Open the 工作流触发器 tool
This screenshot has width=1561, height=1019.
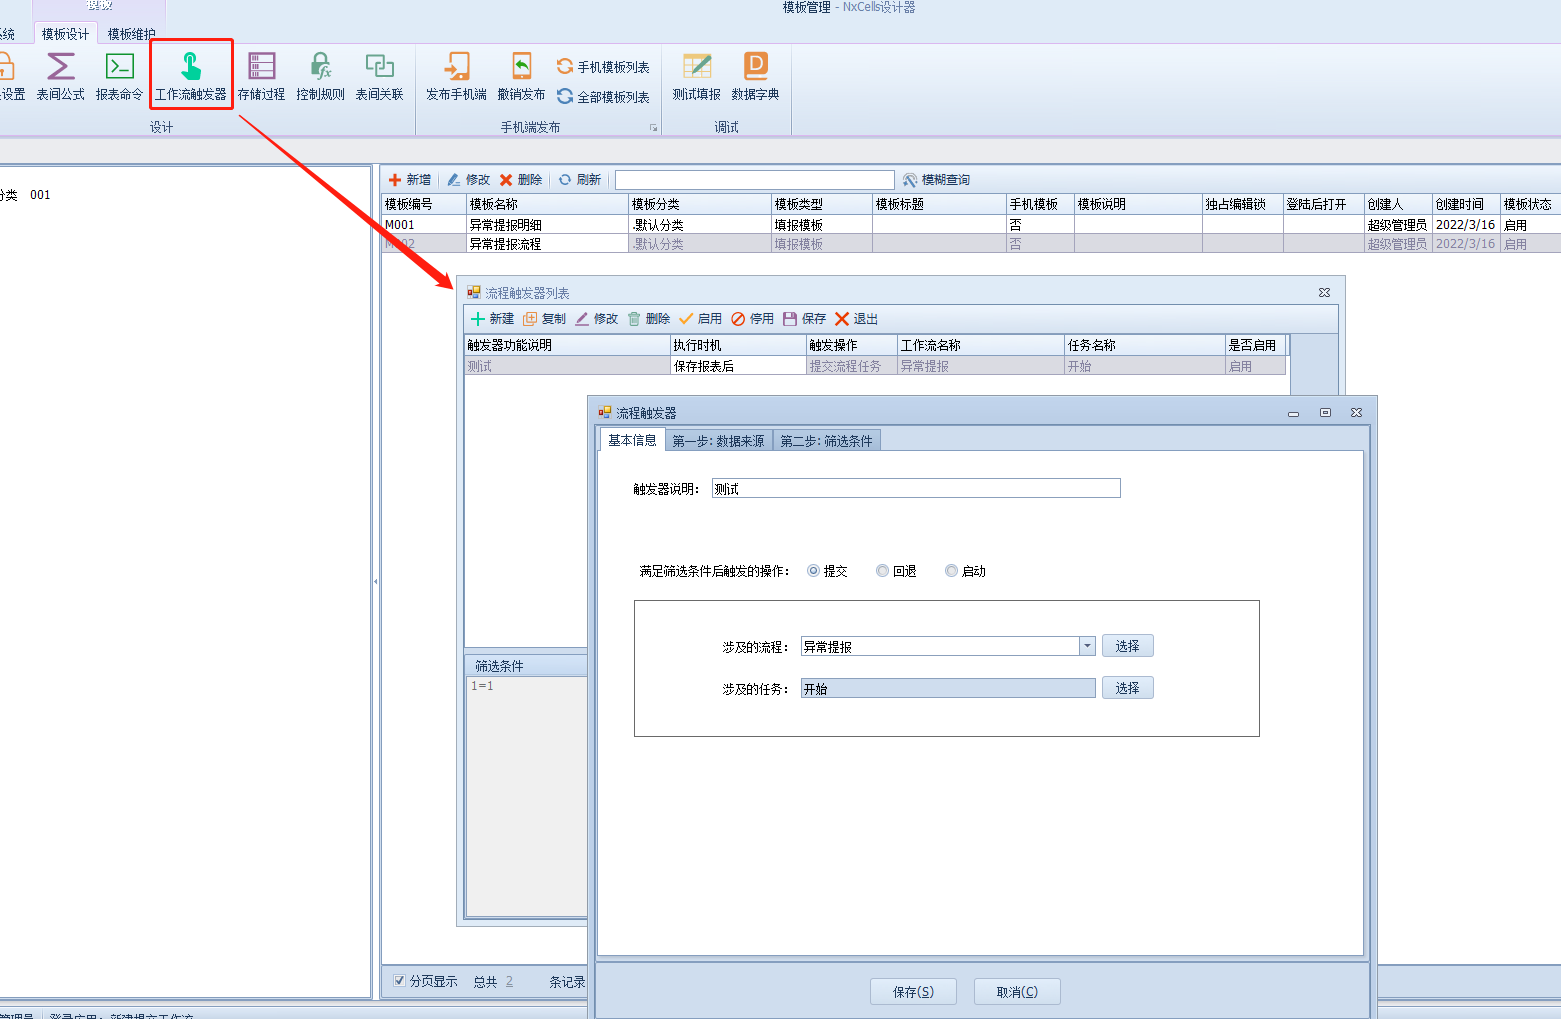[x=190, y=76]
